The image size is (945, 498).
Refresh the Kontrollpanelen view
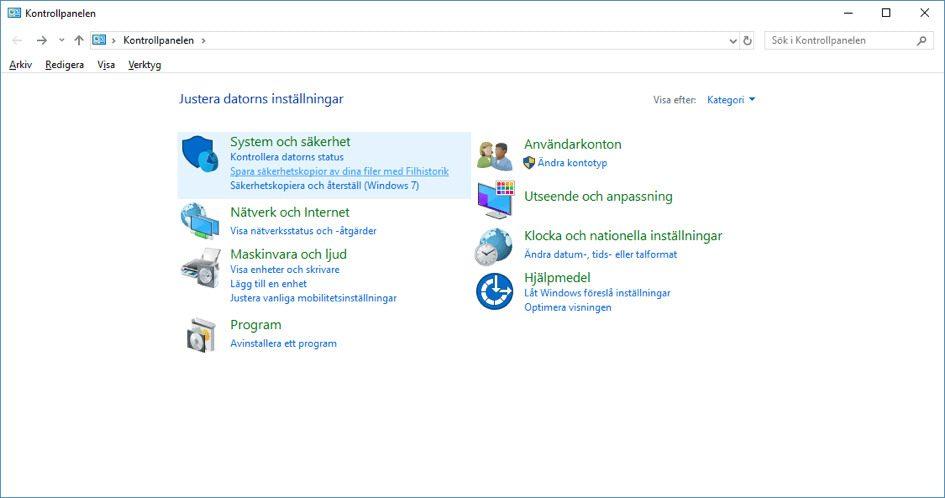747,41
